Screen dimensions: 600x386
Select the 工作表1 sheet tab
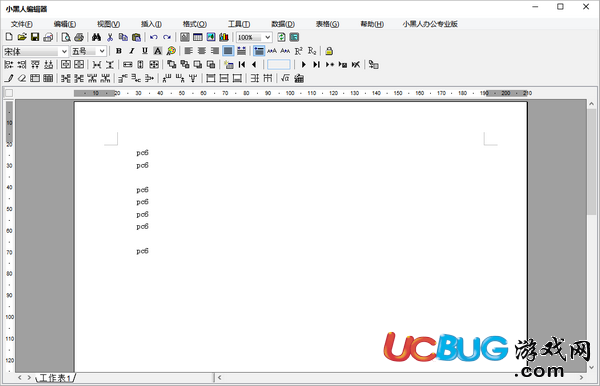coord(55,378)
